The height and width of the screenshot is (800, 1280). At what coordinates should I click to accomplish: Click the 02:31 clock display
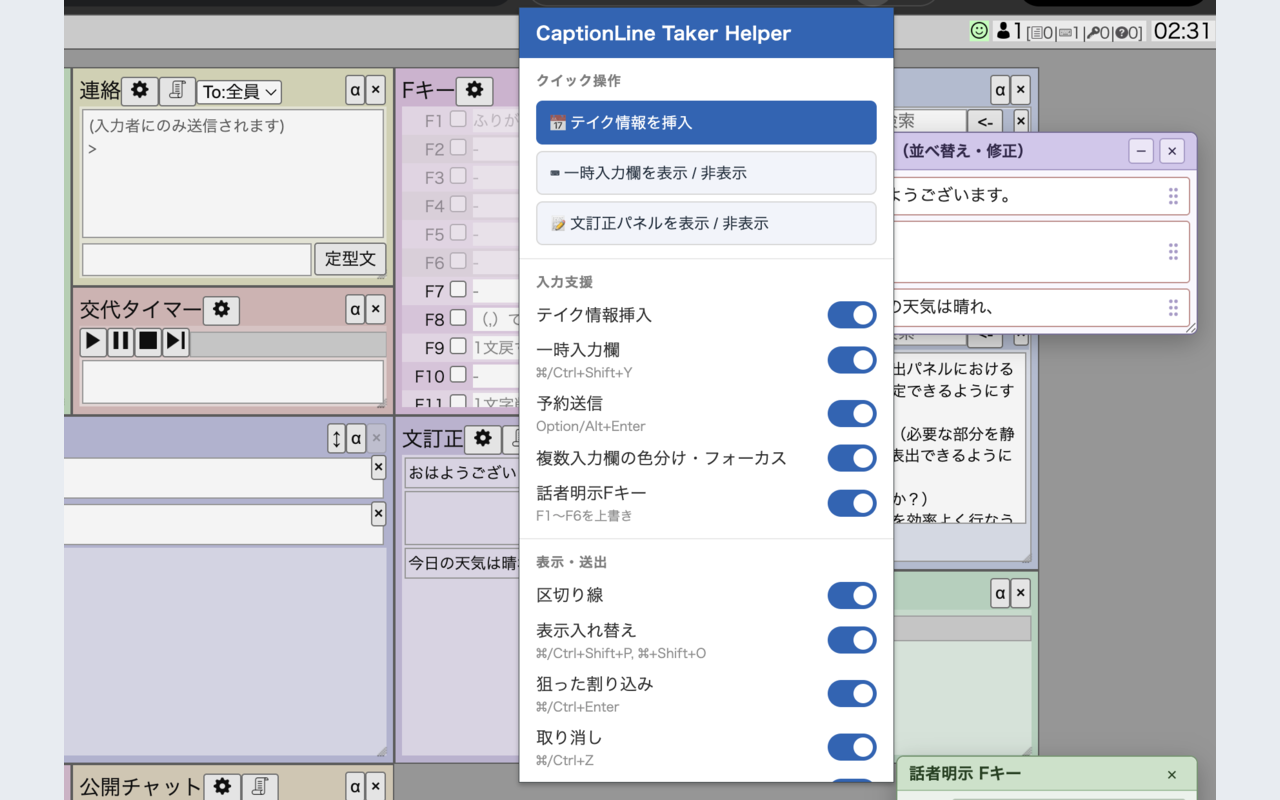coord(1182,31)
